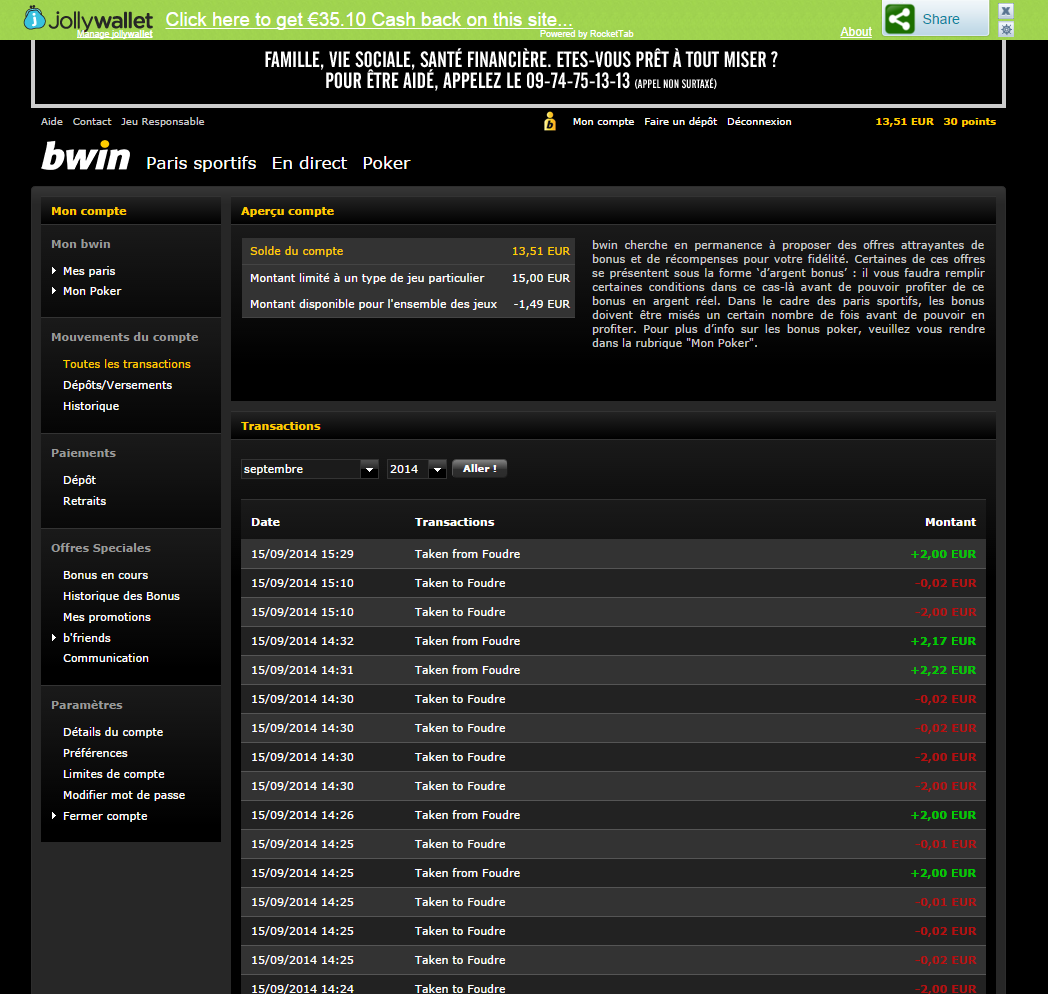Open Communication in sidebar
The height and width of the screenshot is (994, 1048).
click(106, 658)
